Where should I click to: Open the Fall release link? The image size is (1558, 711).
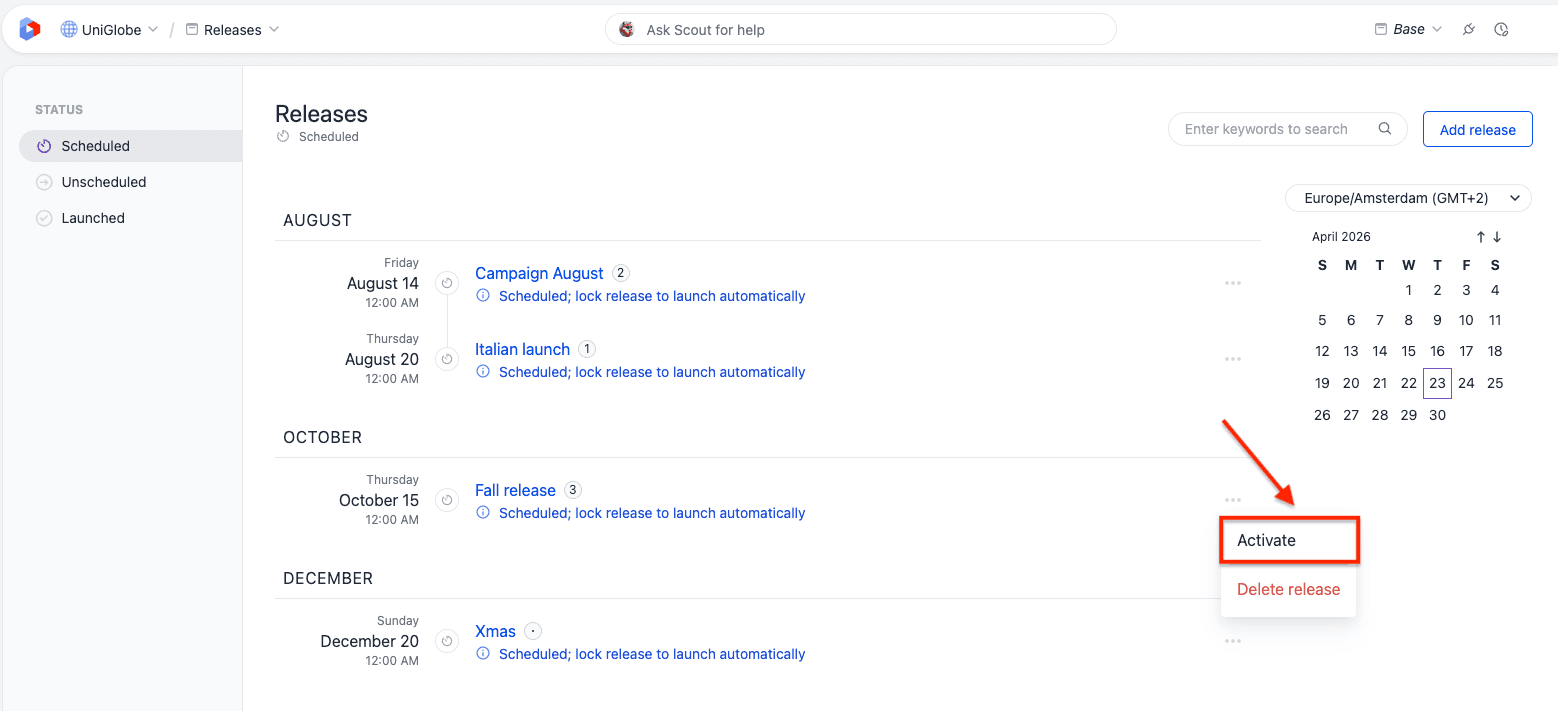pyautogui.click(x=515, y=490)
